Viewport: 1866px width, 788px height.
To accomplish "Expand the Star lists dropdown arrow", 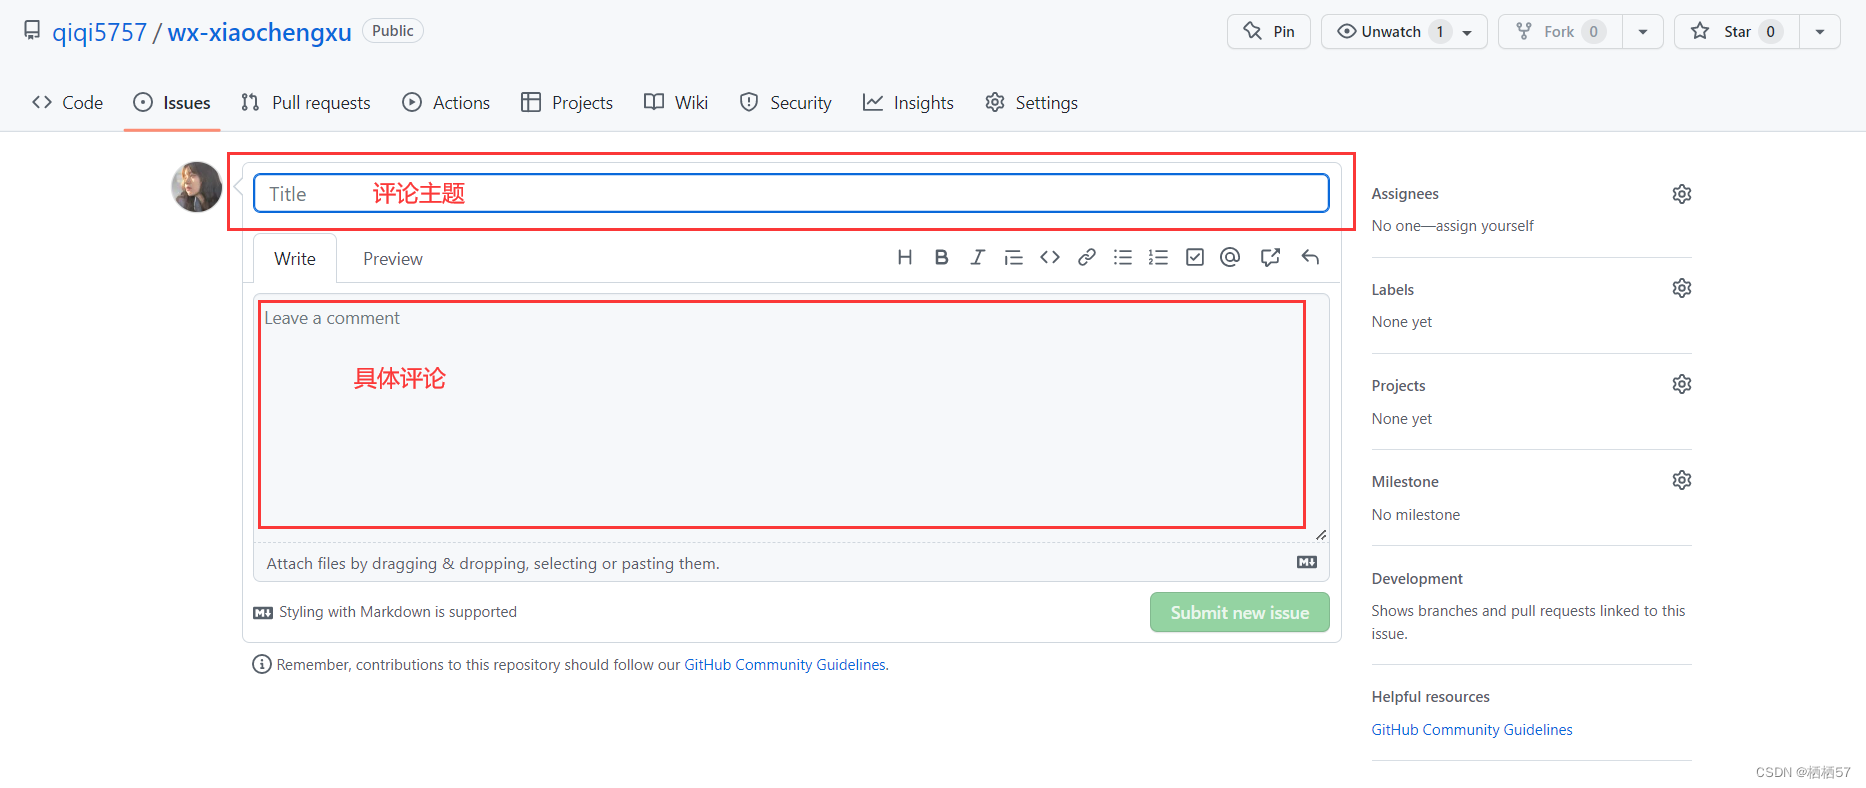I will 1820,32.
